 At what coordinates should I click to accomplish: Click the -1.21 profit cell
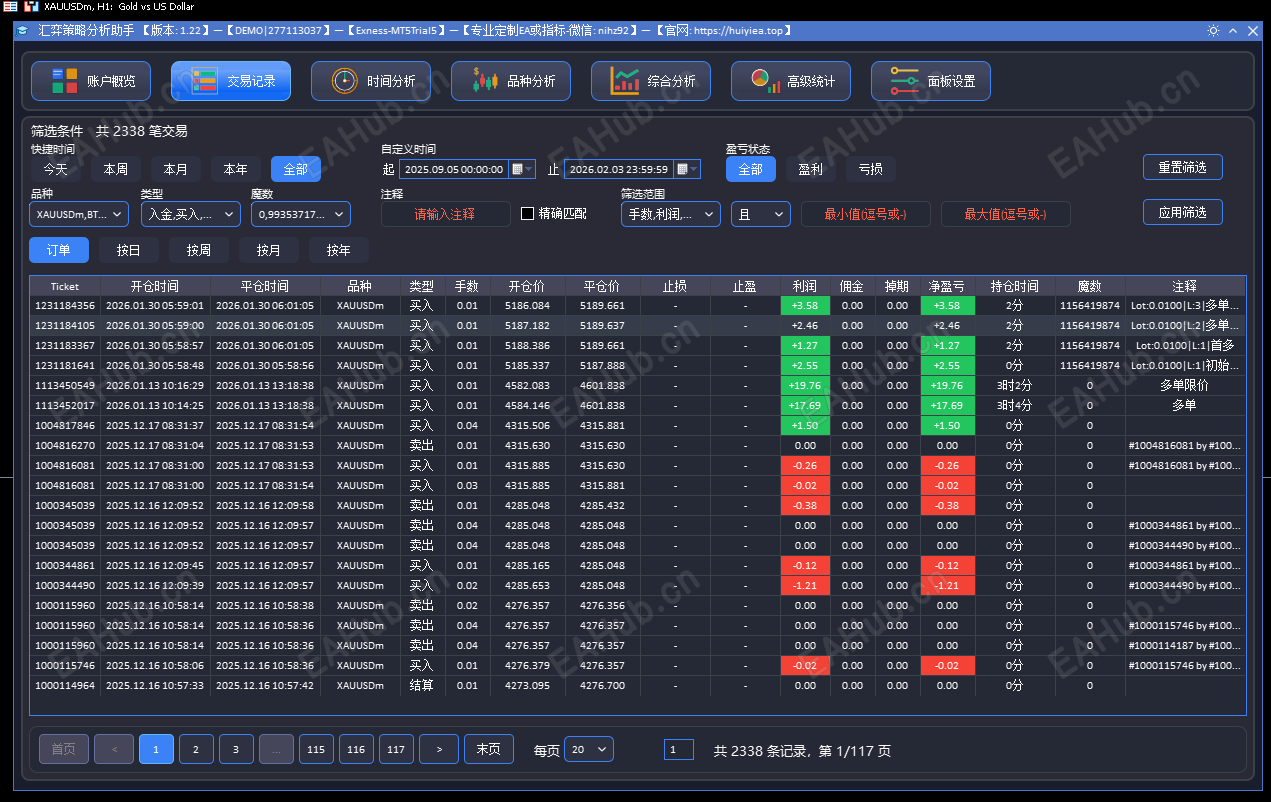coord(805,585)
